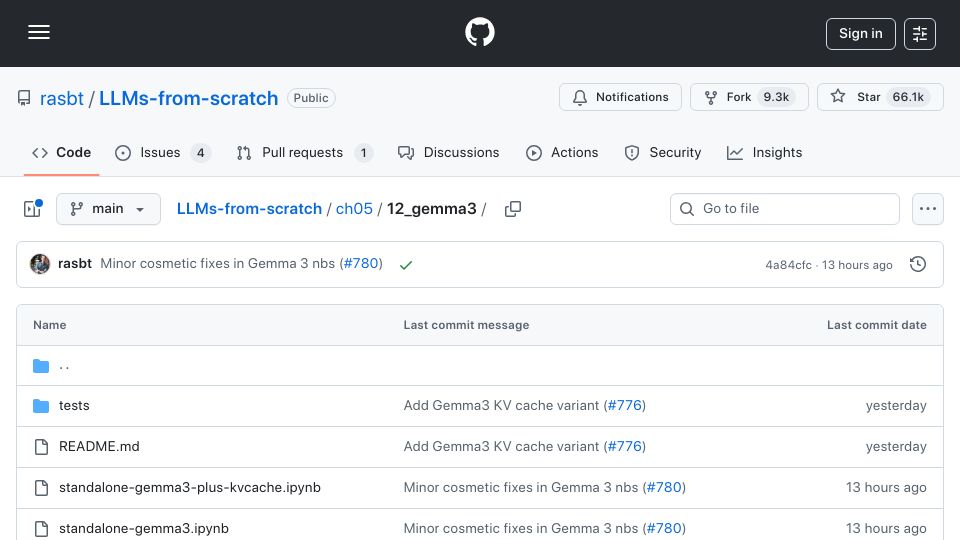Open latest commit message Minor cosmetic fixes
The width and height of the screenshot is (960, 540).
pos(217,263)
